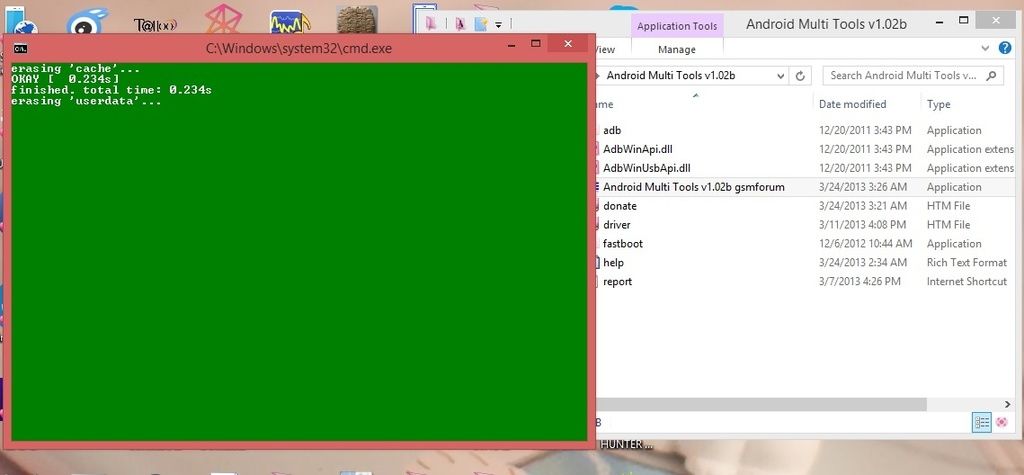Open the waveform desktop application icon
This screenshot has height=475, width=1024.
(289, 22)
